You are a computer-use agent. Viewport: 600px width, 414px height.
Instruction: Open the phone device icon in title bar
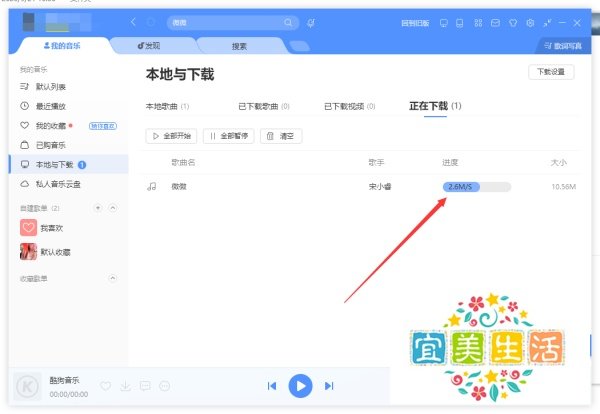coord(460,23)
